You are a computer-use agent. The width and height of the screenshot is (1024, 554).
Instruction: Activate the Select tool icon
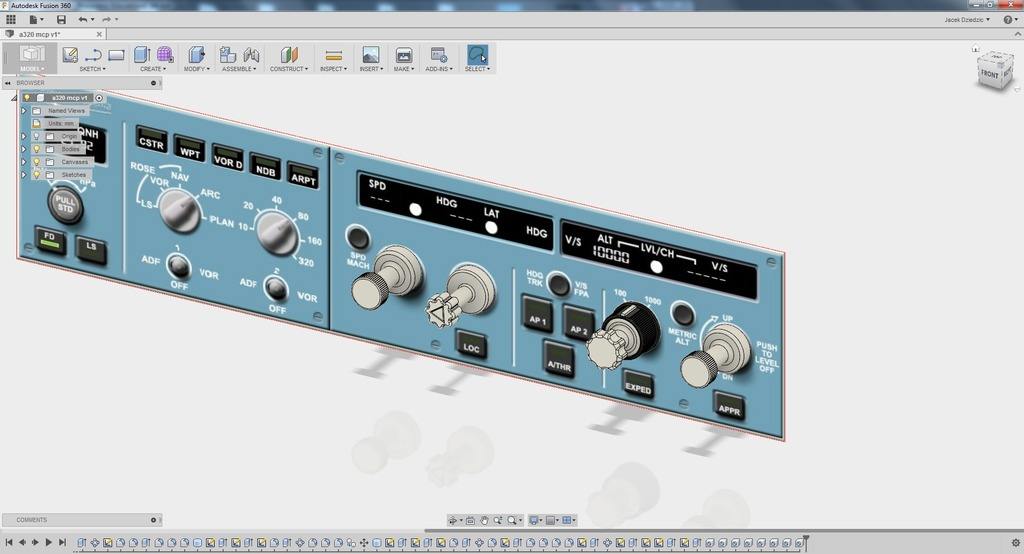477,54
